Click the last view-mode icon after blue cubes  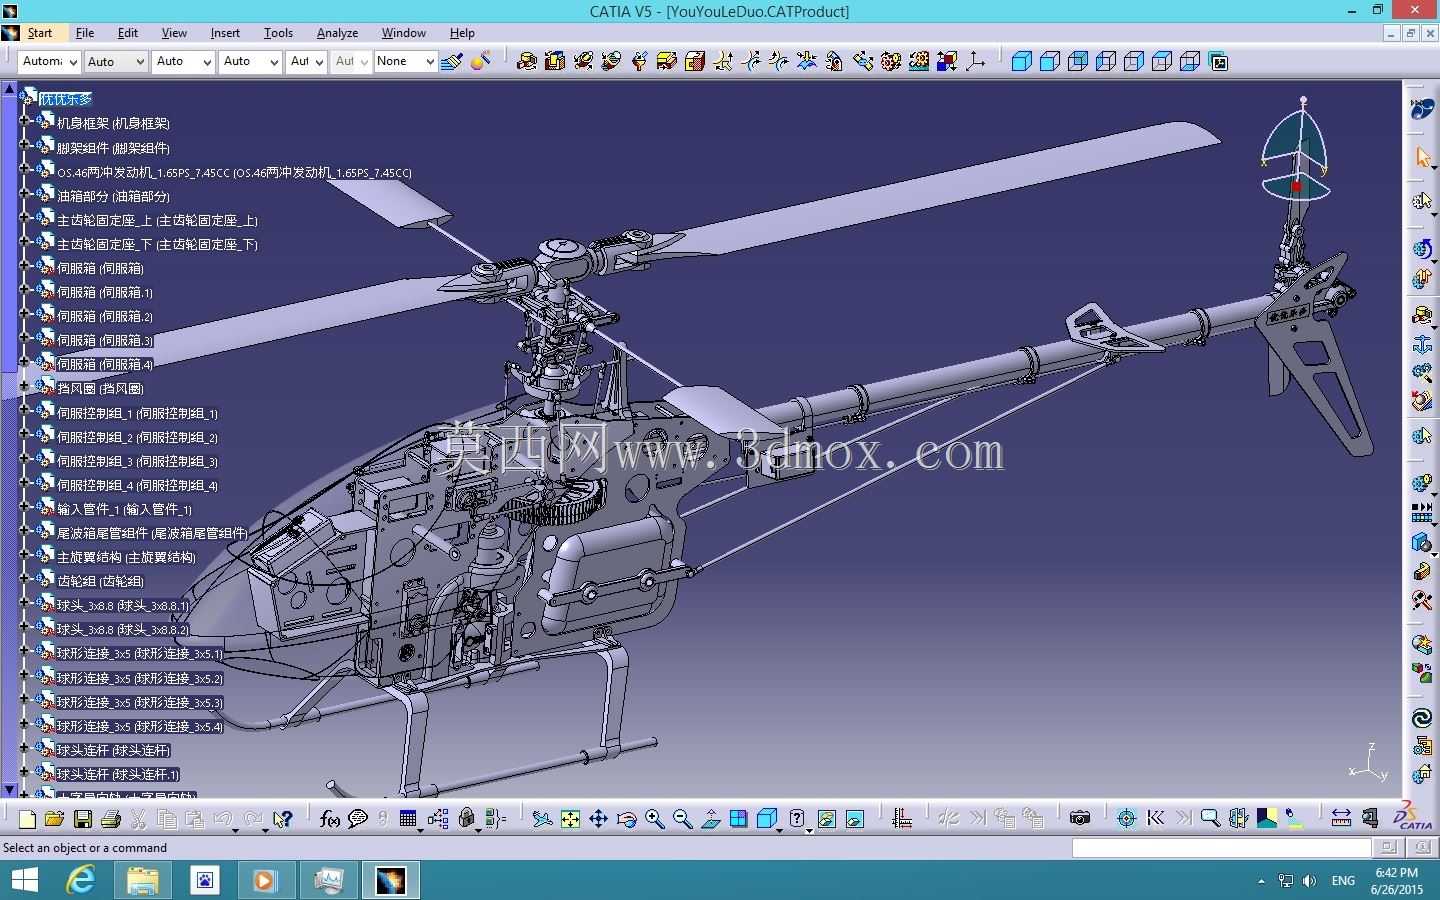pyautogui.click(x=1218, y=61)
